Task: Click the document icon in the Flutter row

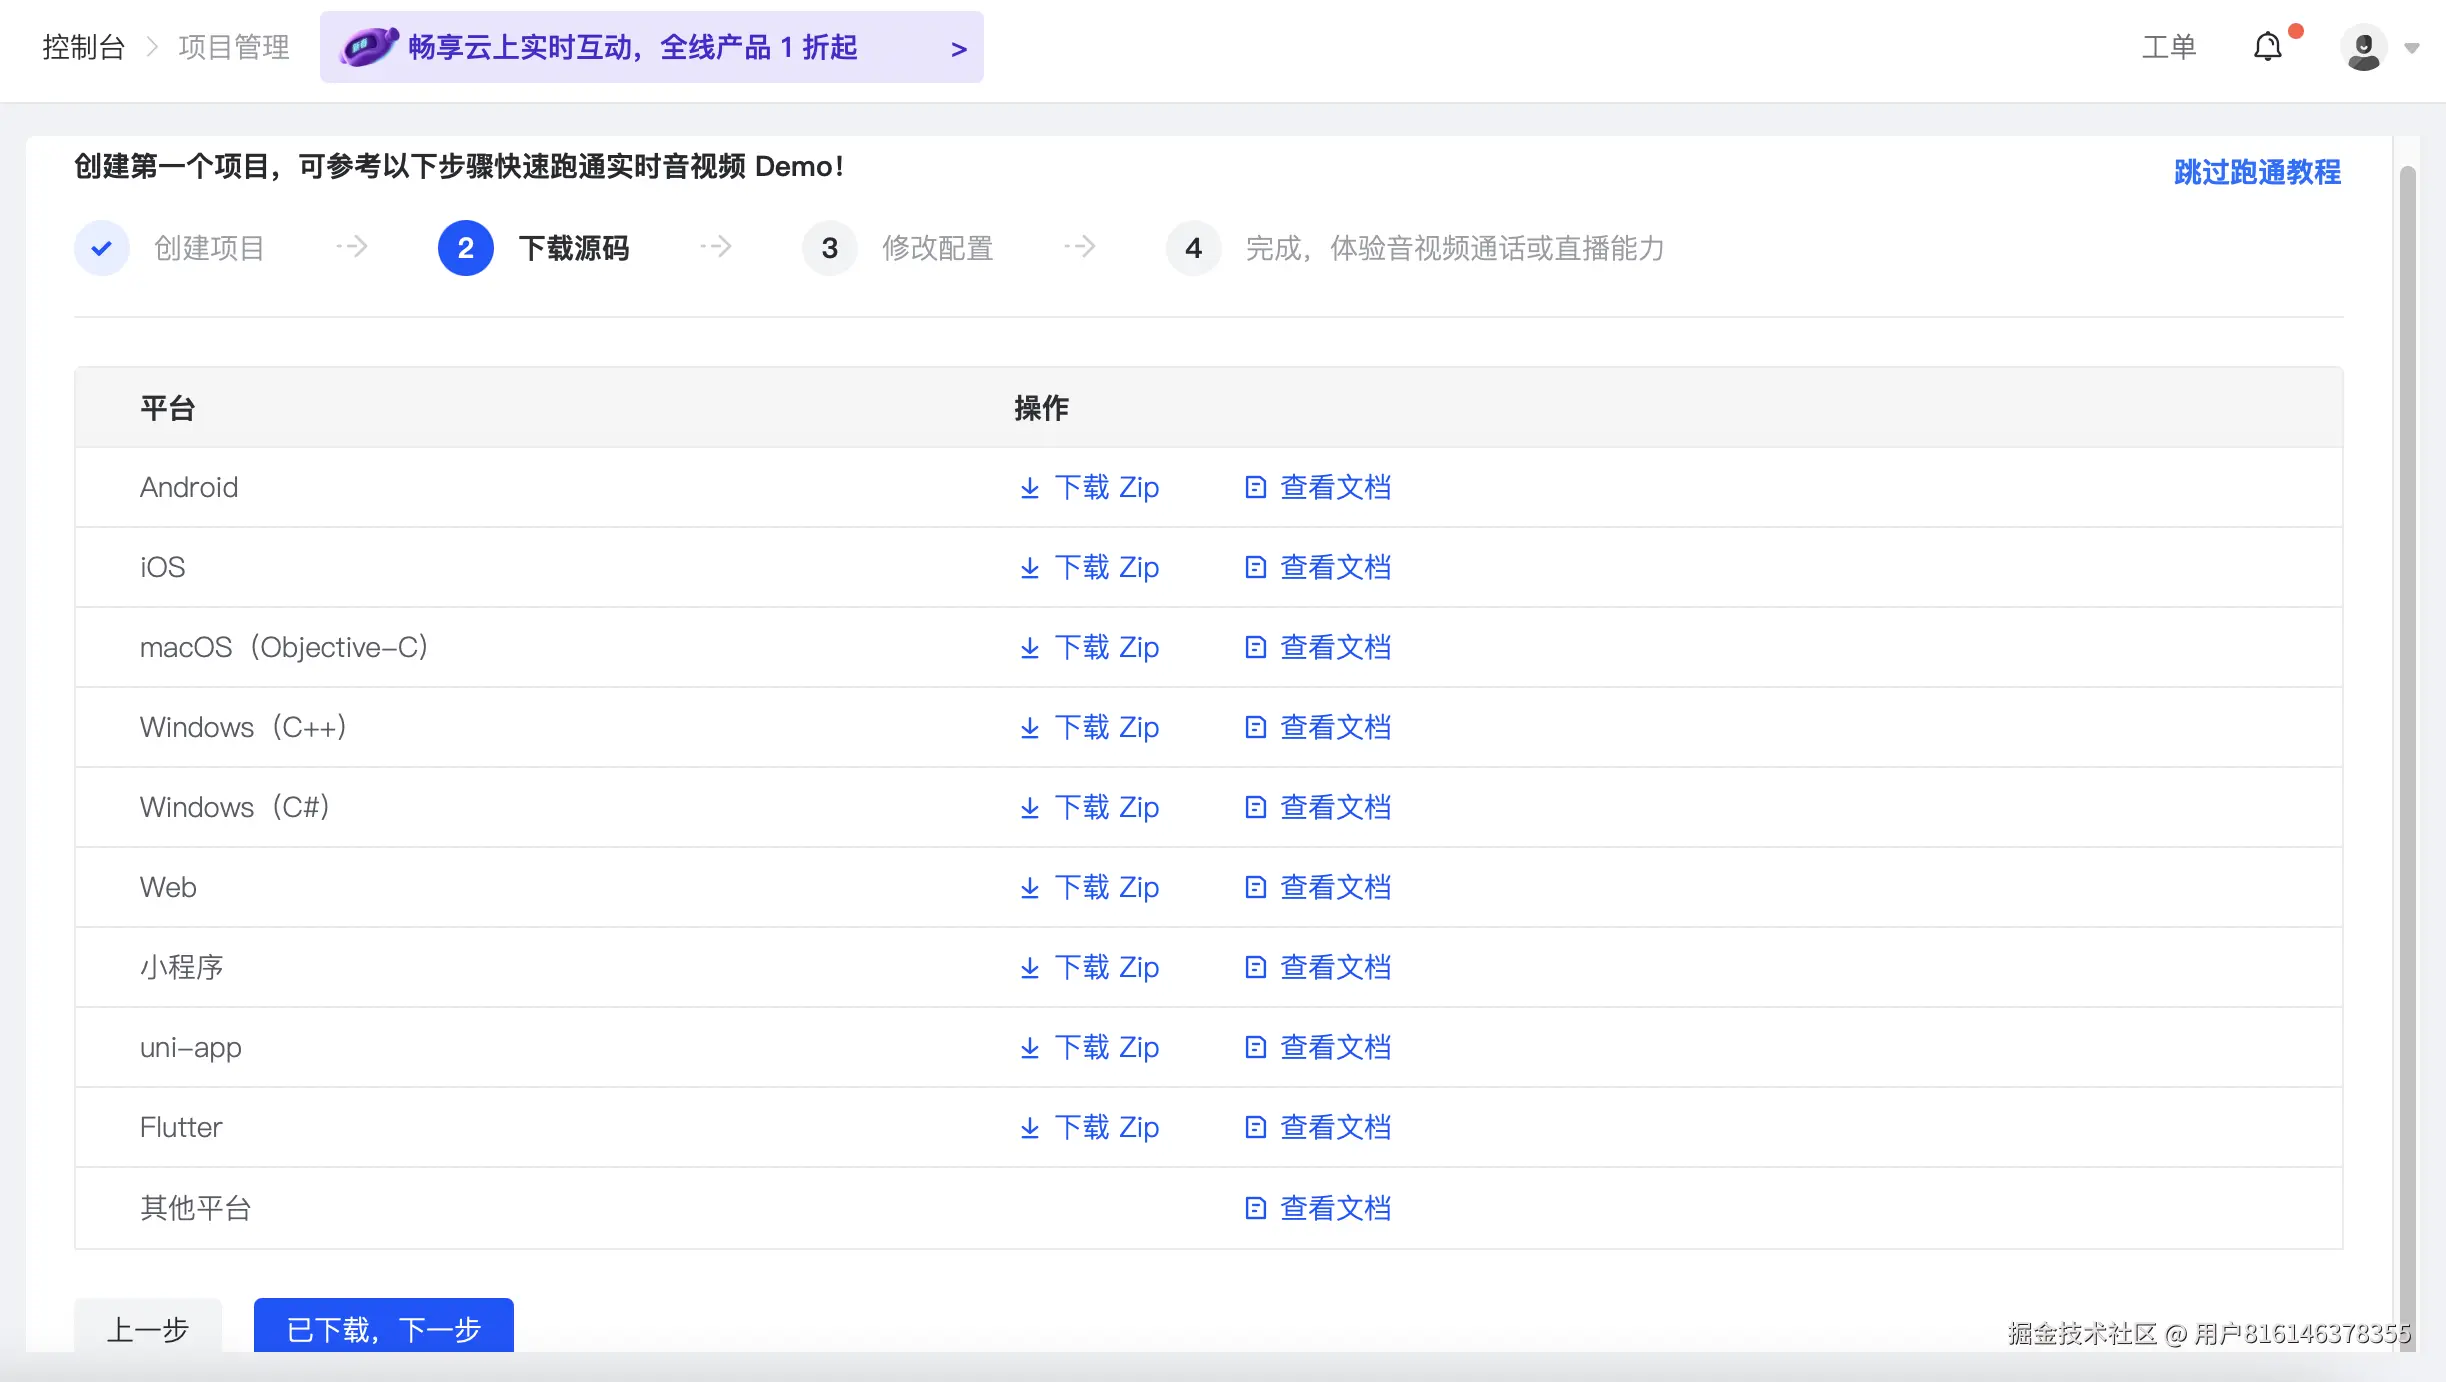Action: point(1255,1128)
